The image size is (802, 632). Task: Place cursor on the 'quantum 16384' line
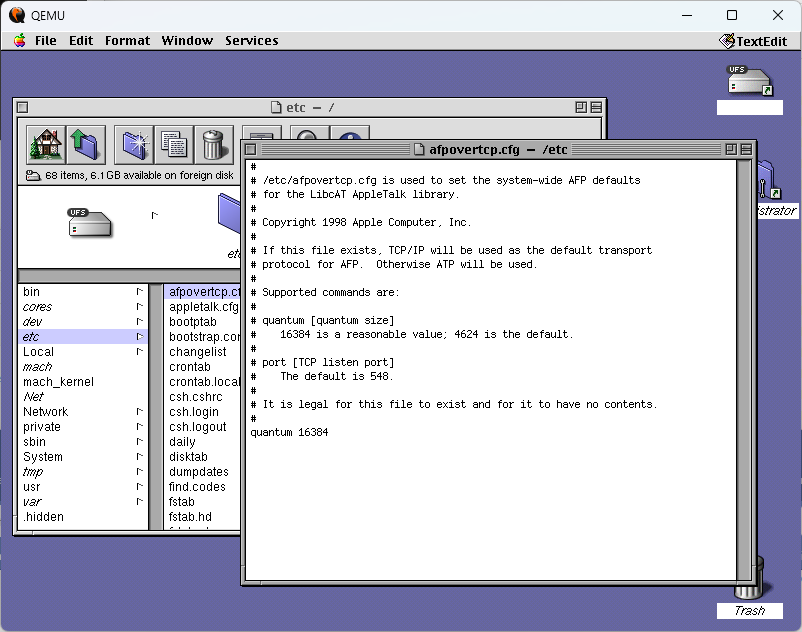pos(289,432)
